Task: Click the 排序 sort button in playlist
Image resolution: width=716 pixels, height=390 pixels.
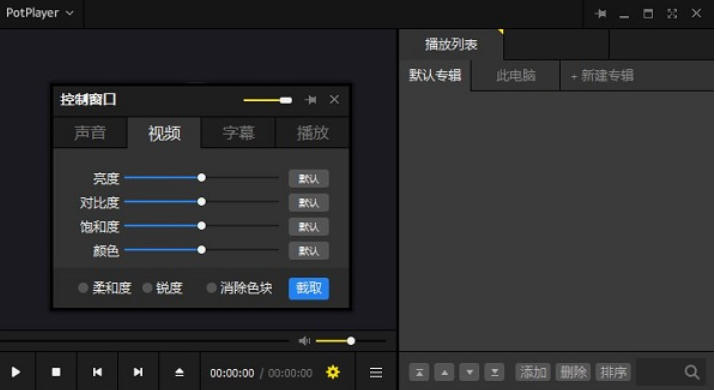Action: tap(613, 372)
